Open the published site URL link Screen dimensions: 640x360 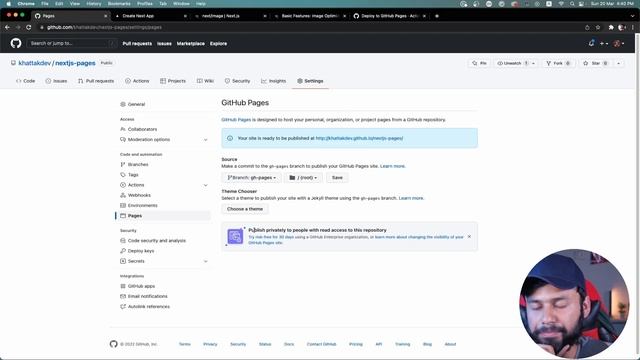click(x=359, y=138)
